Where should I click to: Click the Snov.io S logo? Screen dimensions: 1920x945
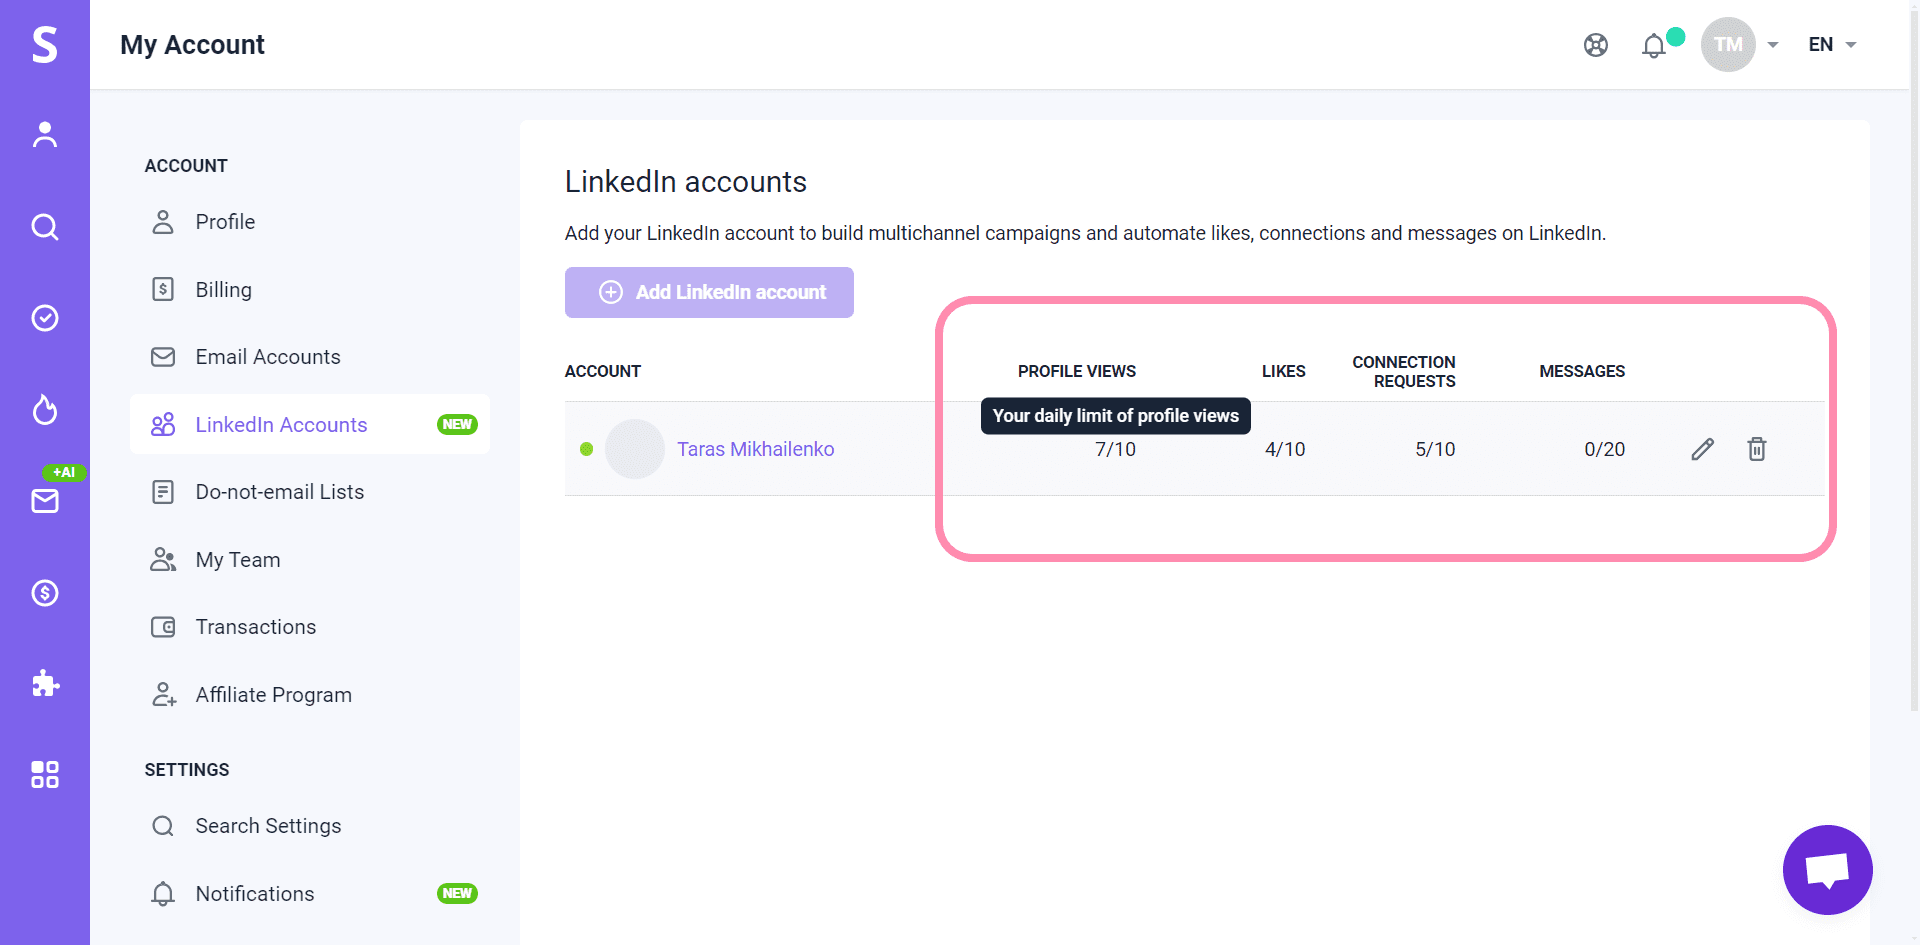(x=45, y=45)
